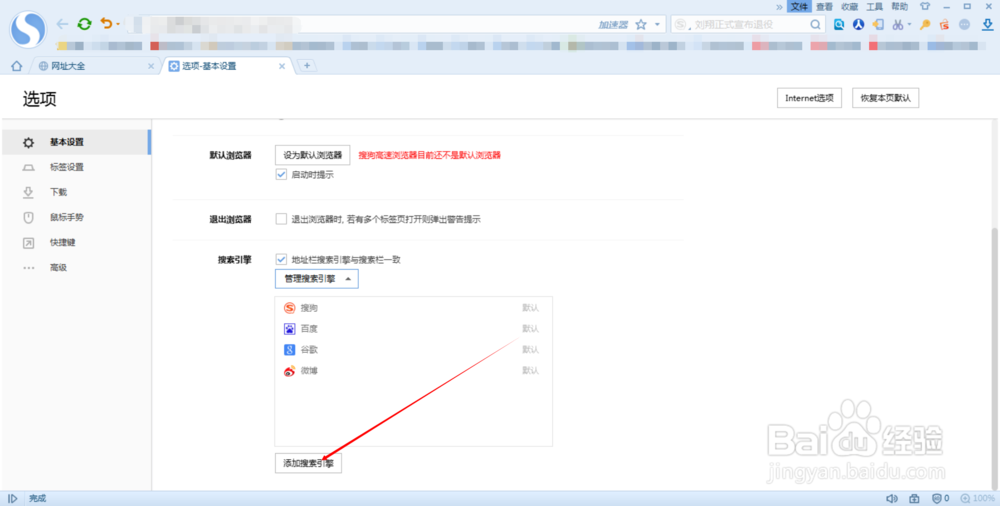Viewport: 1000px width, 506px height.
Task: Click the orange undo-close arrow icon
Action: point(106,24)
